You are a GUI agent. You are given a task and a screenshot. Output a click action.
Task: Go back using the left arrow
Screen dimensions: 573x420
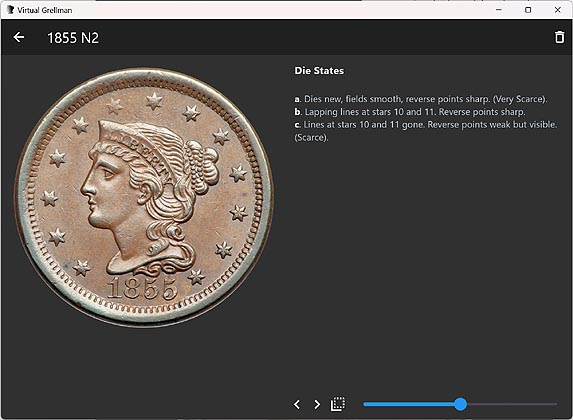coord(19,37)
